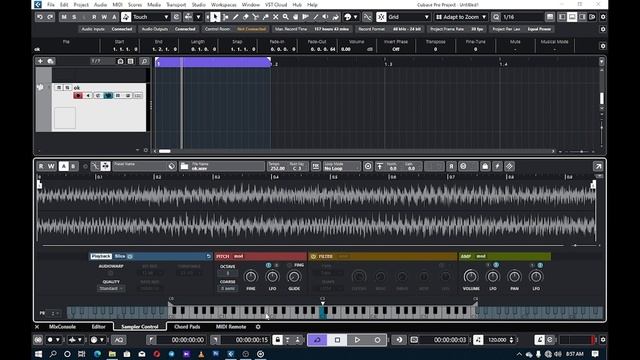The width and height of the screenshot is (640, 360).
Task: Click the Amp Pan knob
Action: click(x=514, y=277)
